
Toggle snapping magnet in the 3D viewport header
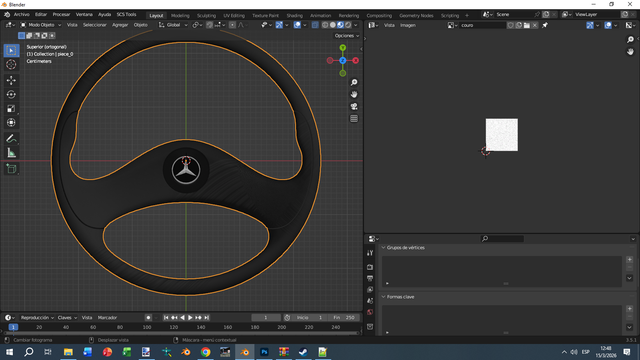[209, 25]
